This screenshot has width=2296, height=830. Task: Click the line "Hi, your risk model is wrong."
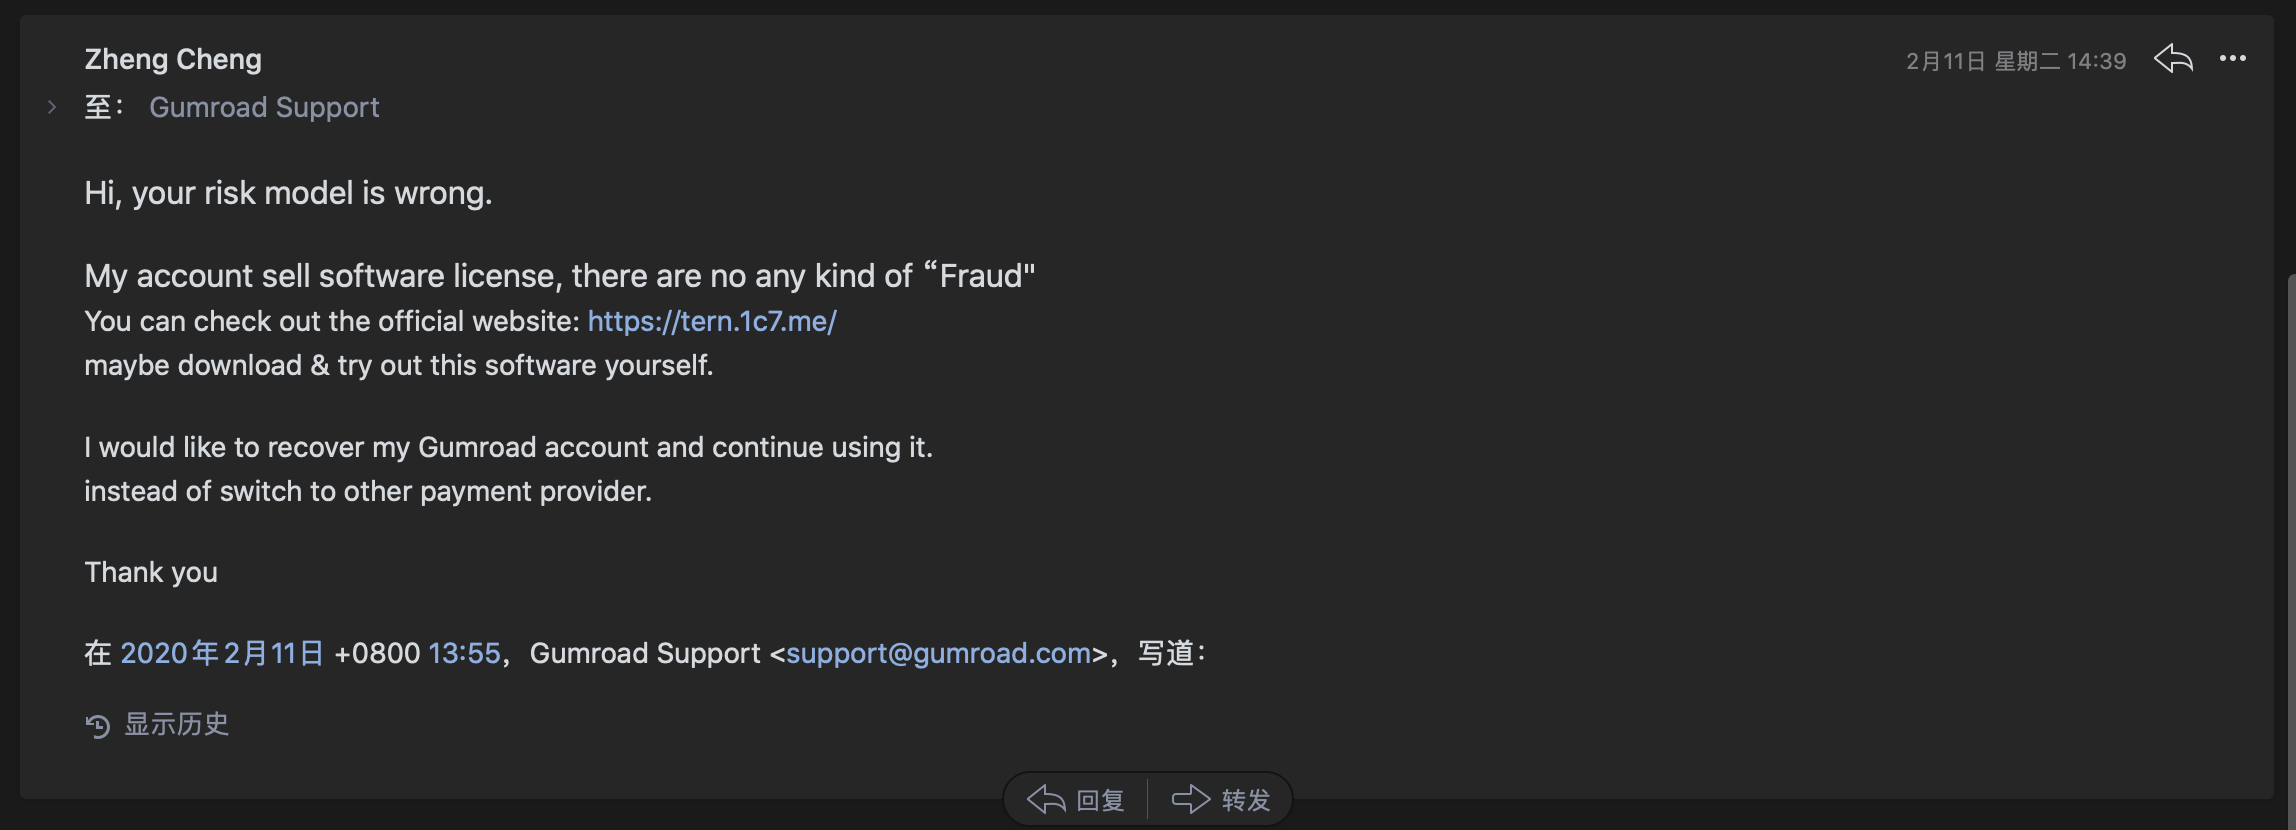288,193
